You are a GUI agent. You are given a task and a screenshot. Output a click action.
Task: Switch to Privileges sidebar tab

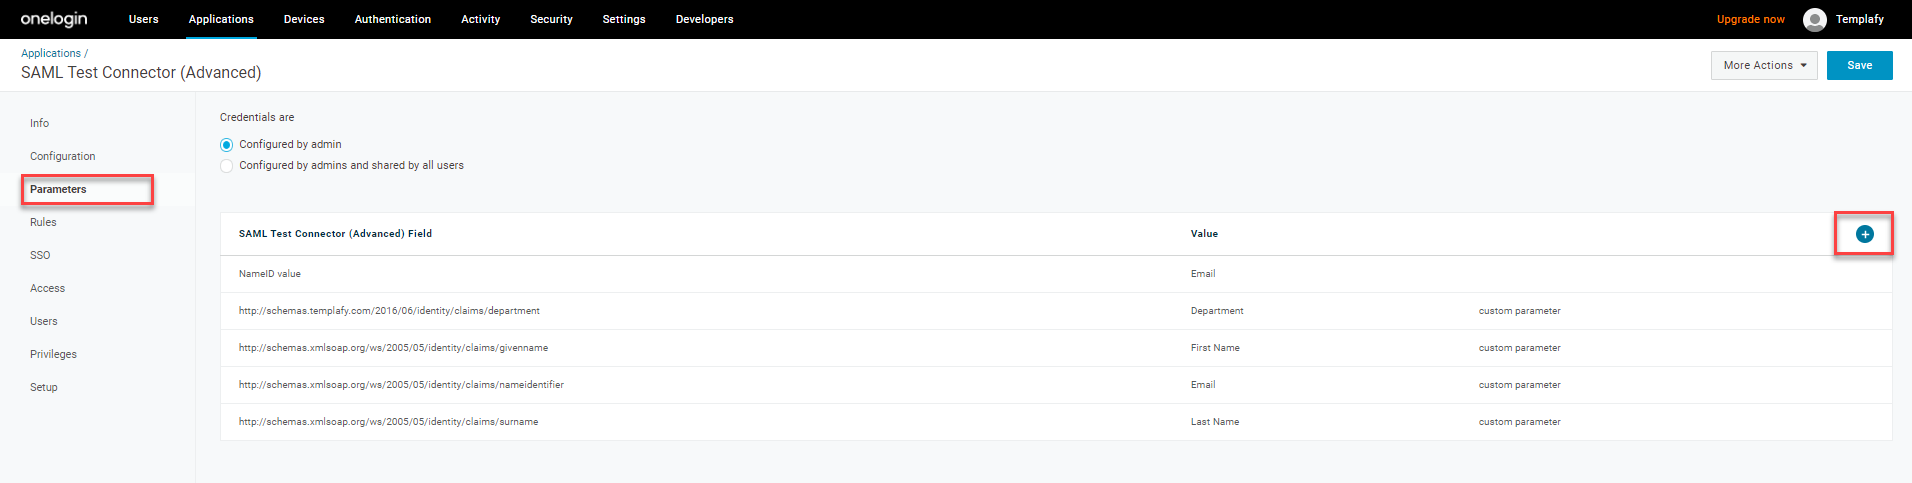coord(53,354)
